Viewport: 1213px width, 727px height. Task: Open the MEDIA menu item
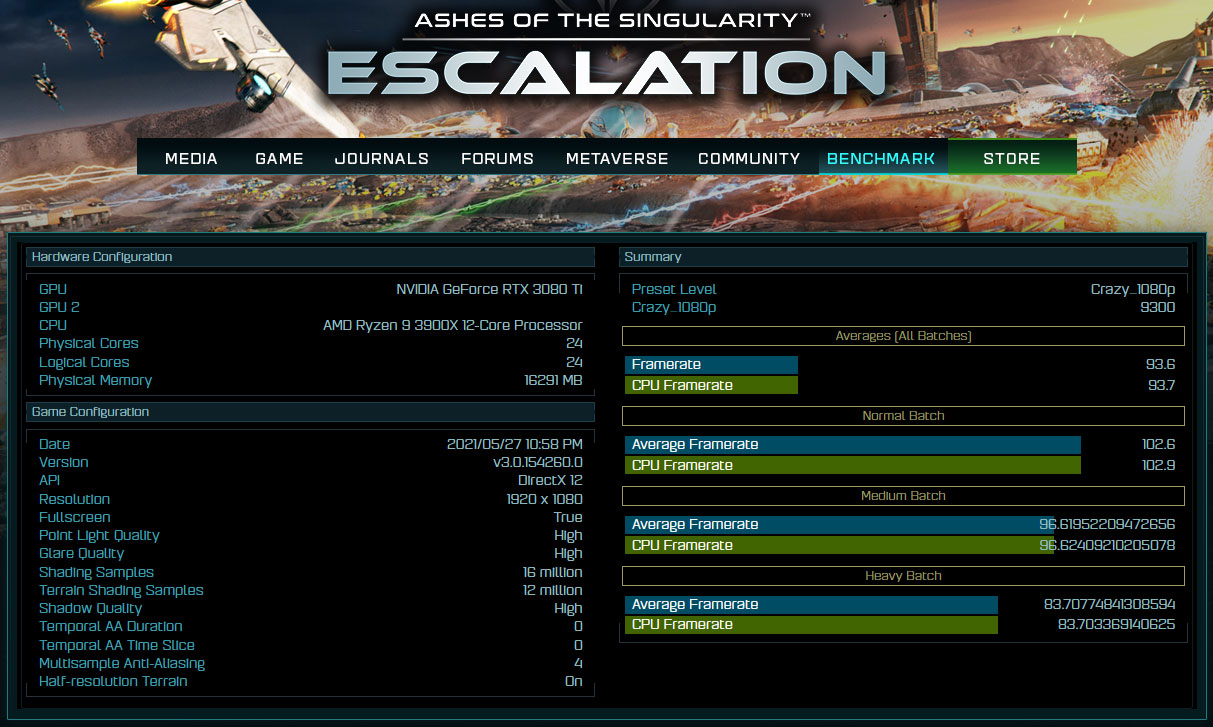pyautogui.click(x=191, y=158)
